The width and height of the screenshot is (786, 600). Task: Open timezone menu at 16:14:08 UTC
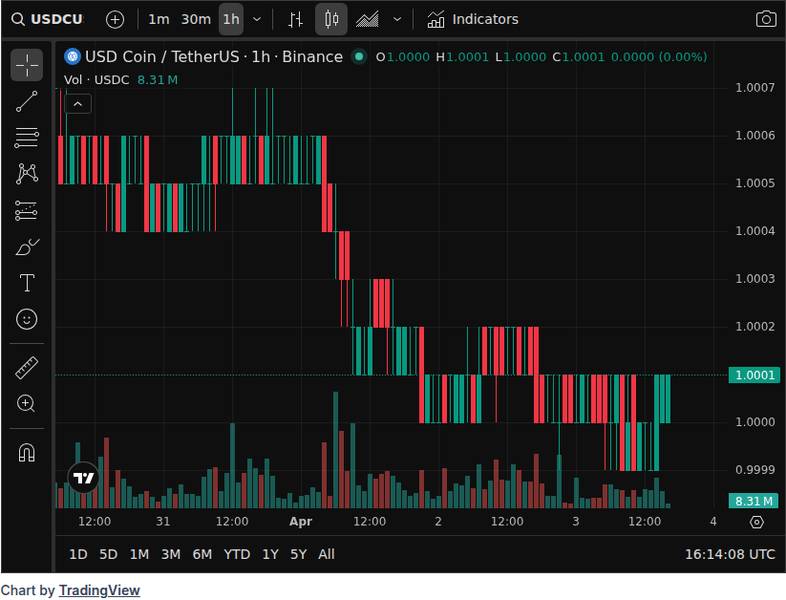[729, 554]
